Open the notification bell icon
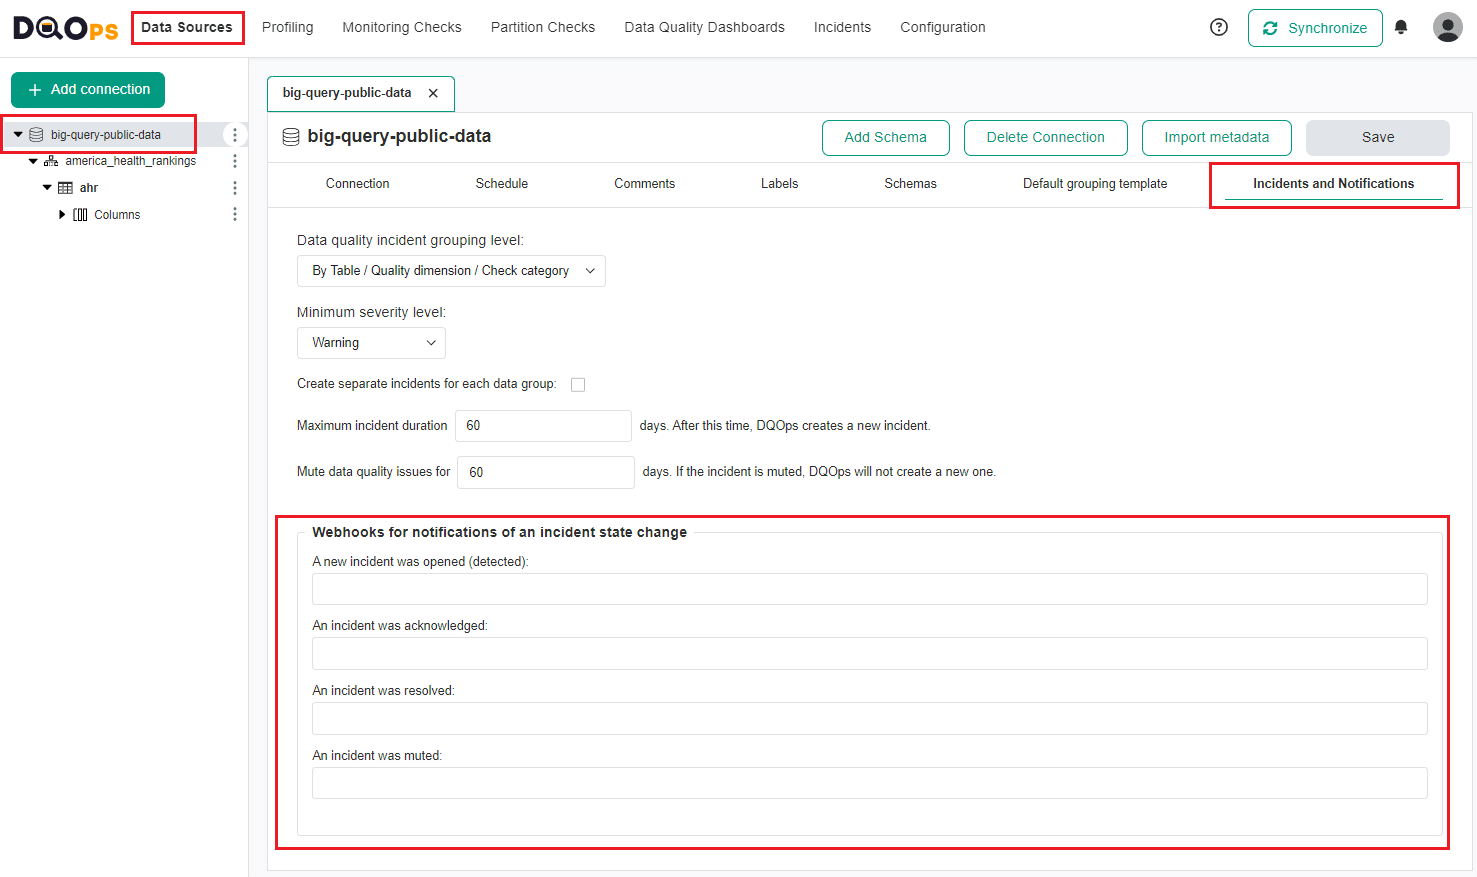 click(1400, 27)
